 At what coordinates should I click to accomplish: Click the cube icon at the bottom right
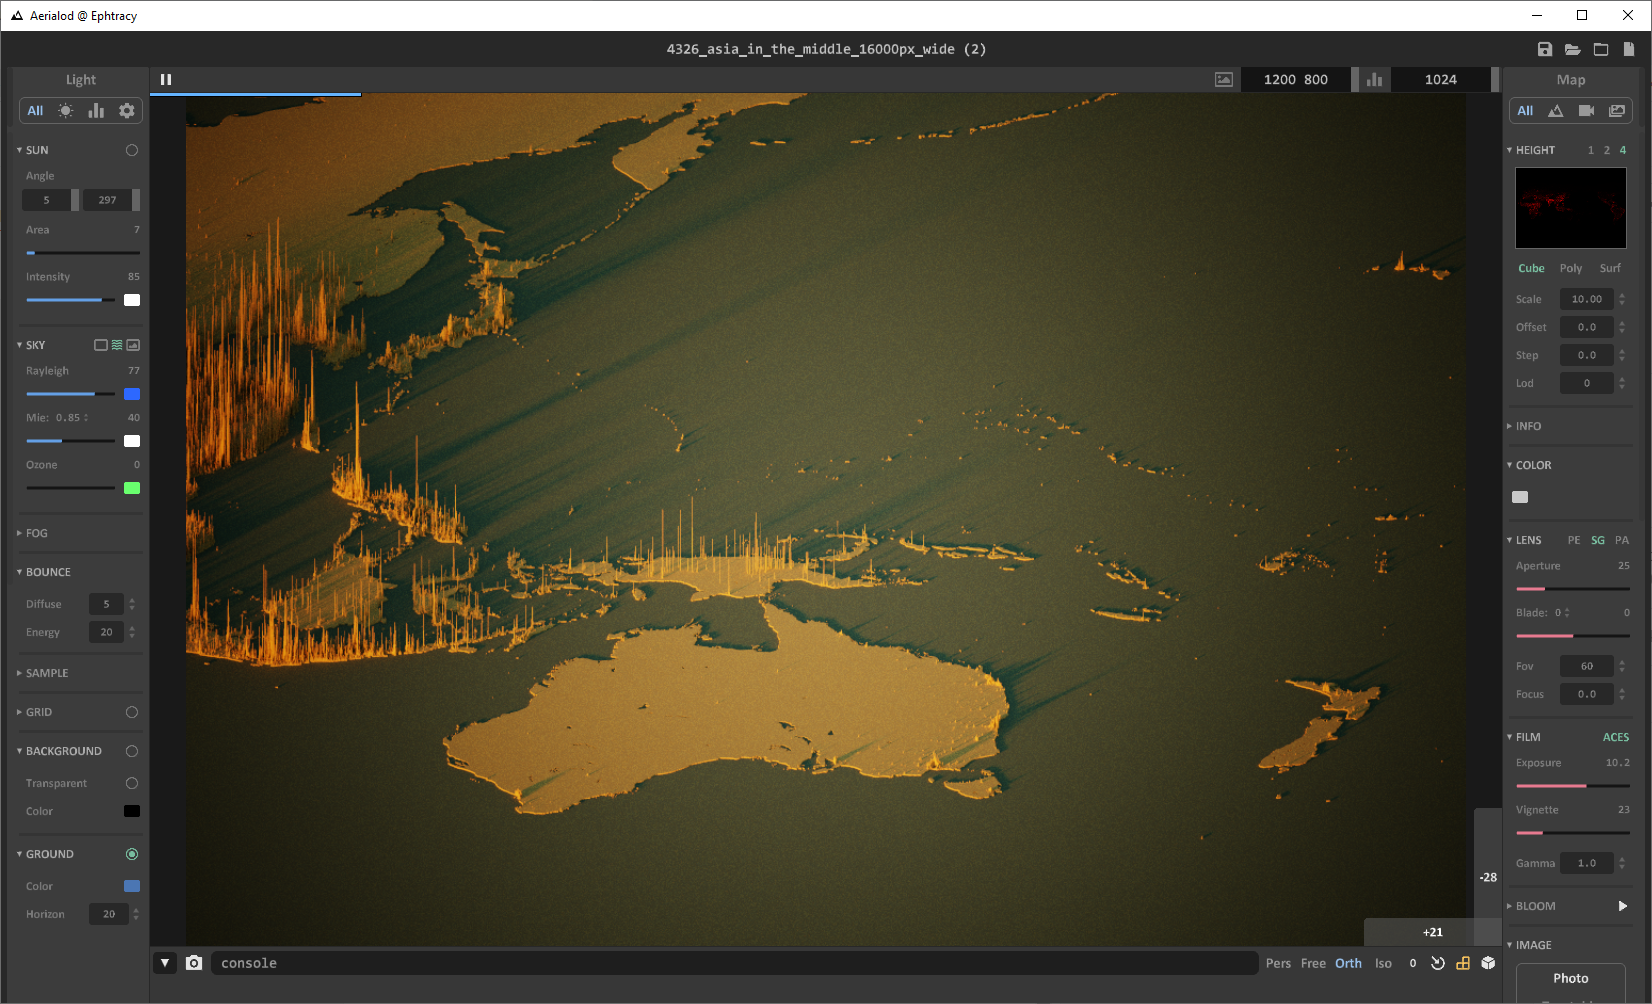click(x=1488, y=963)
